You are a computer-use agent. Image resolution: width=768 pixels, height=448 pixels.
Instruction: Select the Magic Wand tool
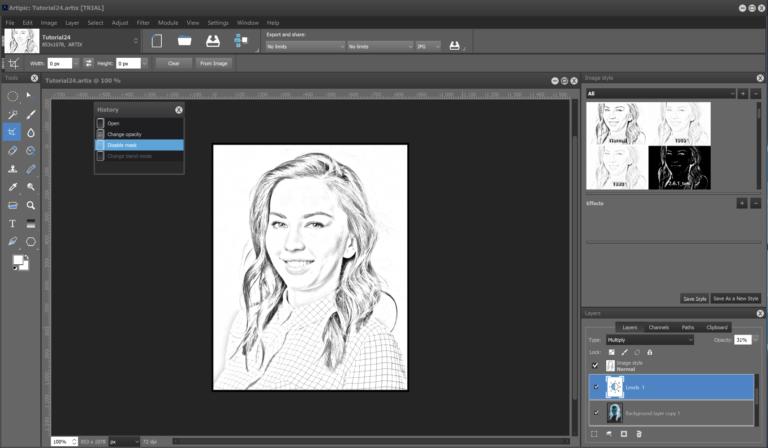12,115
